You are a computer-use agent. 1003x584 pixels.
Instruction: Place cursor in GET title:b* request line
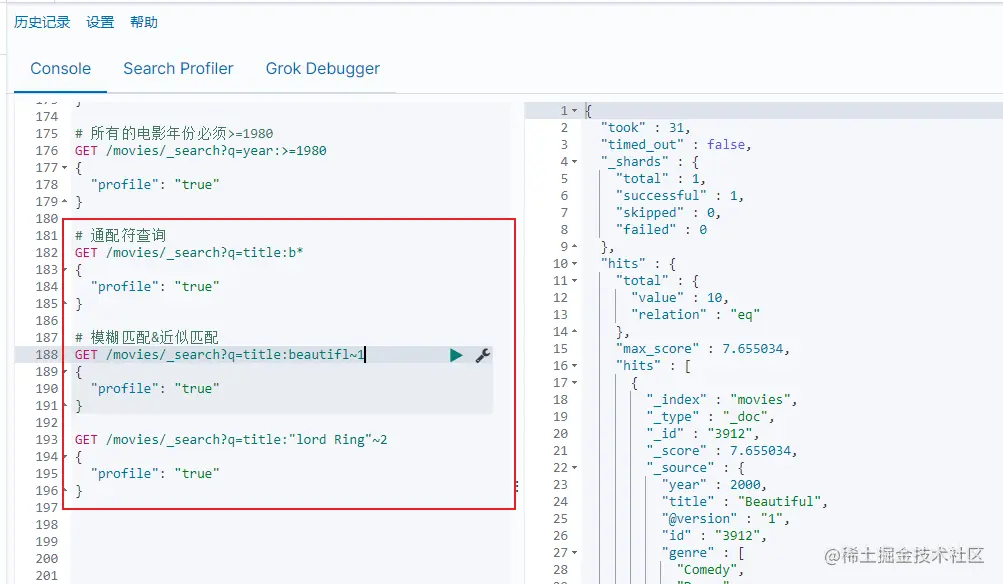[x=189, y=253]
